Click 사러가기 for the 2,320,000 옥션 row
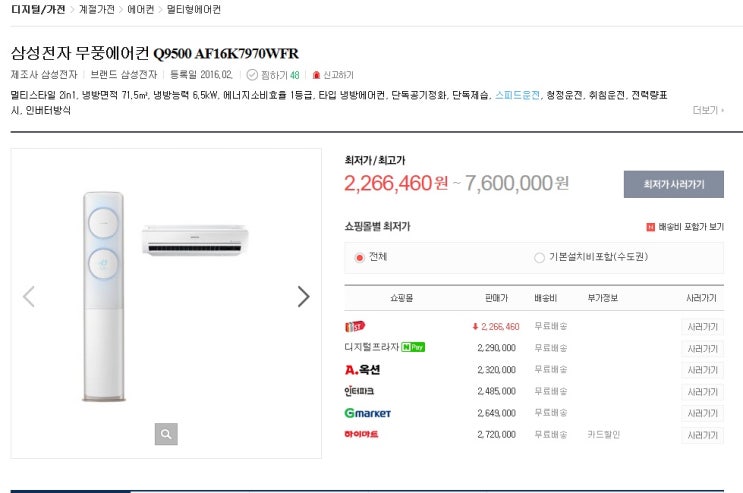 pos(703,370)
